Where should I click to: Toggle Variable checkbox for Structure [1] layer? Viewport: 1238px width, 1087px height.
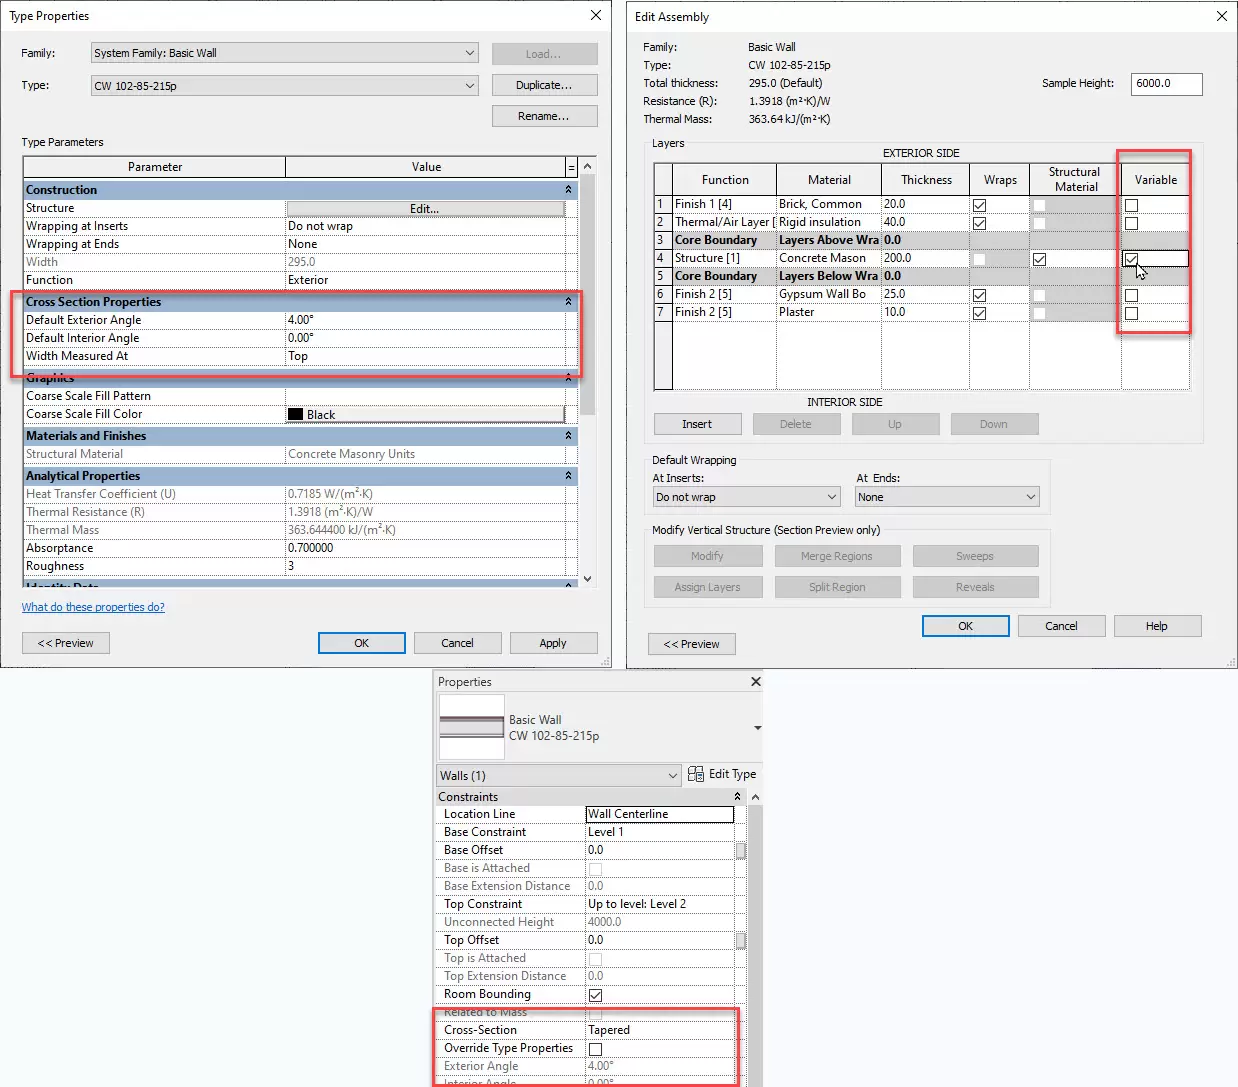(1131, 259)
